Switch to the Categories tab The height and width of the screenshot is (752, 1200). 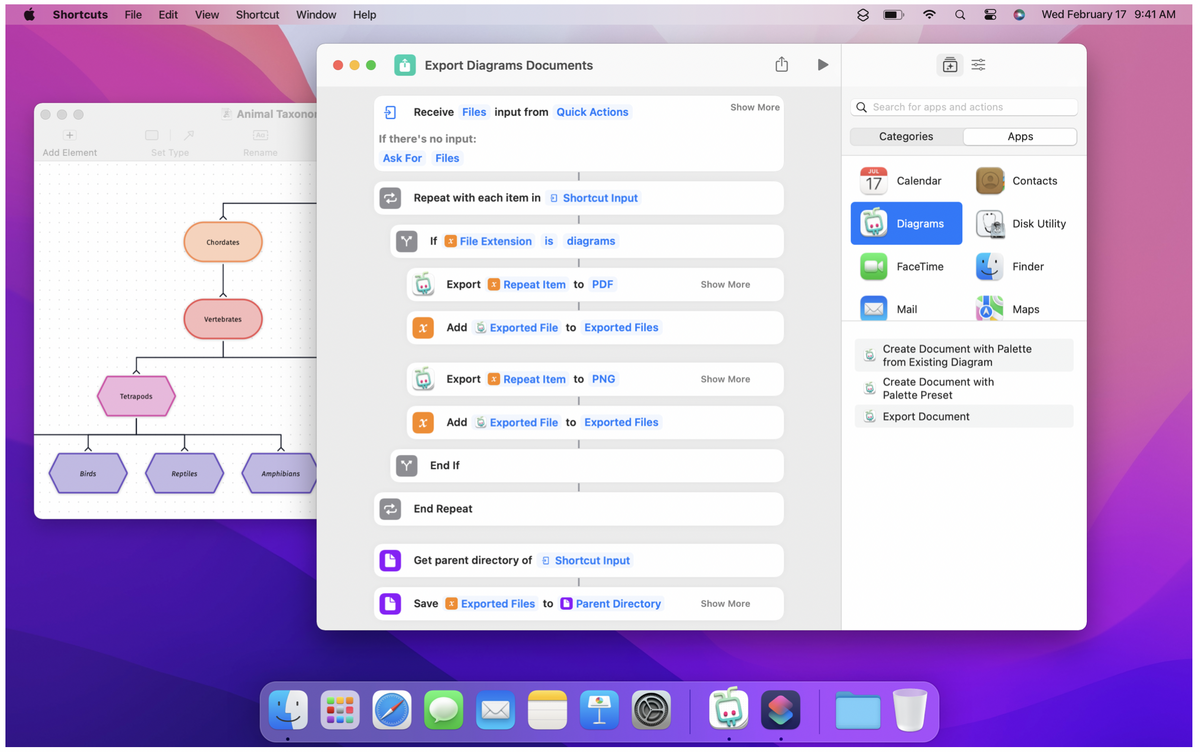pyautogui.click(x=906, y=137)
